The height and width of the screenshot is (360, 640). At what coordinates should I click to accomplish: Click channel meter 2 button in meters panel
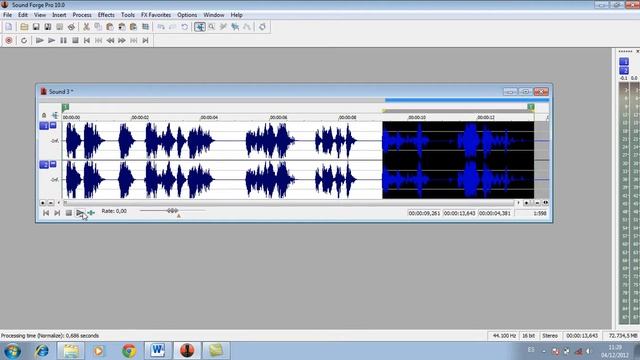pos(624,70)
